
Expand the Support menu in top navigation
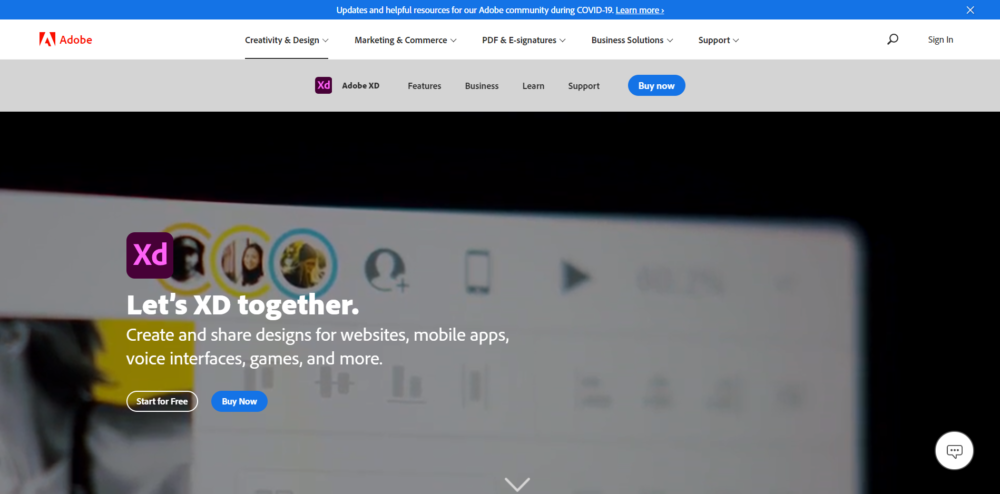click(718, 40)
